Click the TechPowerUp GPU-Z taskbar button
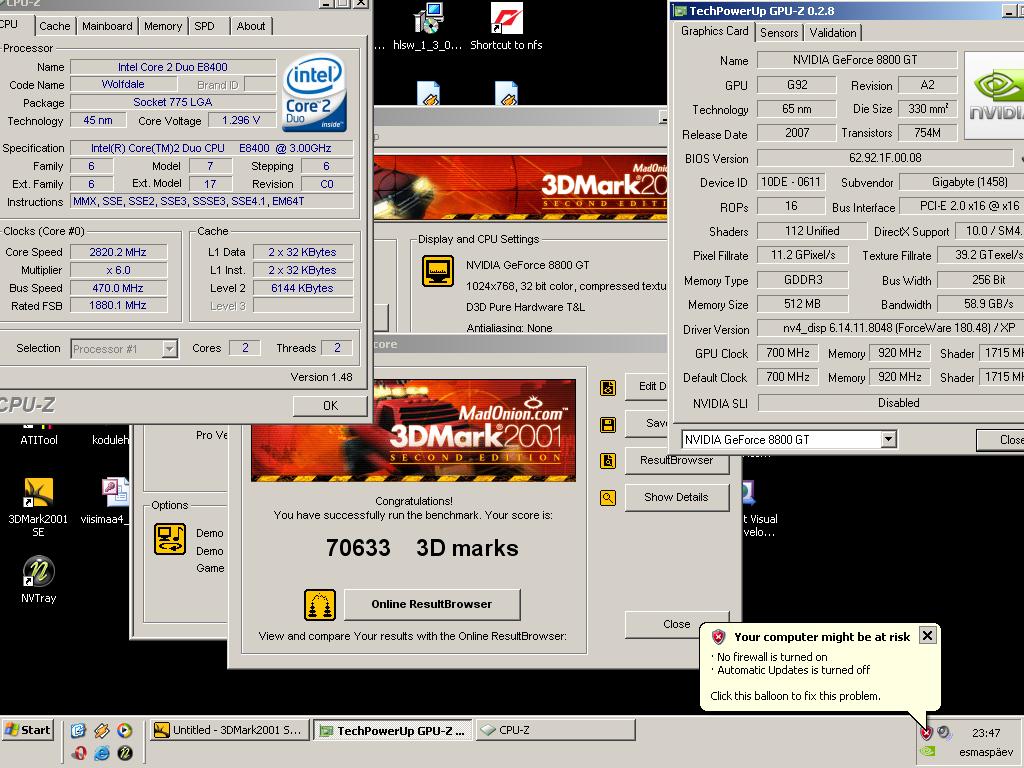This screenshot has width=1024, height=768. point(393,730)
